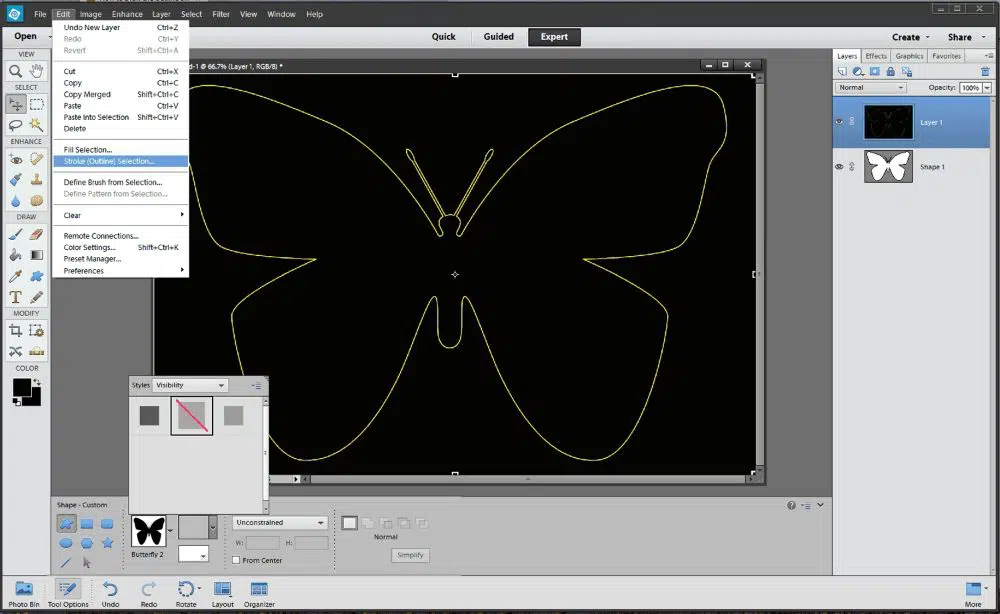Image resolution: width=1000 pixels, height=614 pixels.
Task: Select the Crop tool
Action: tap(16, 330)
